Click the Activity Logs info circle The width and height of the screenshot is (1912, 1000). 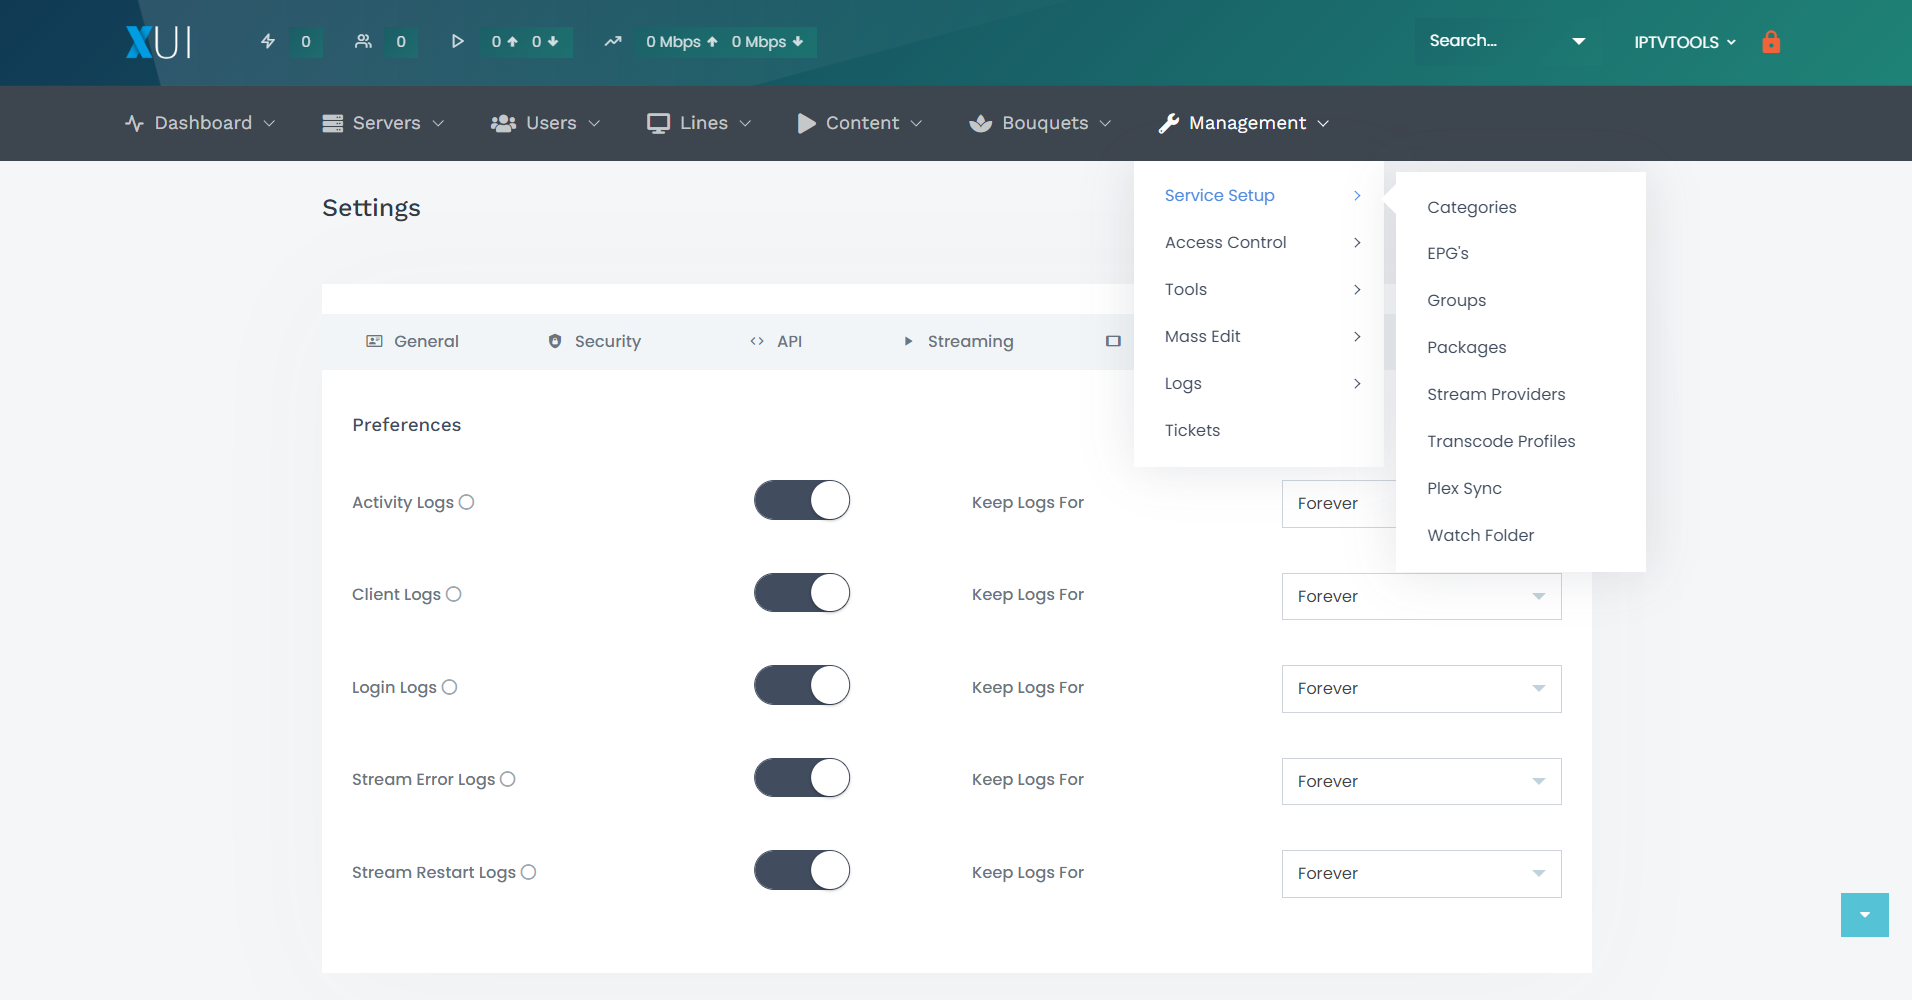pyautogui.click(x=466, y=502)
